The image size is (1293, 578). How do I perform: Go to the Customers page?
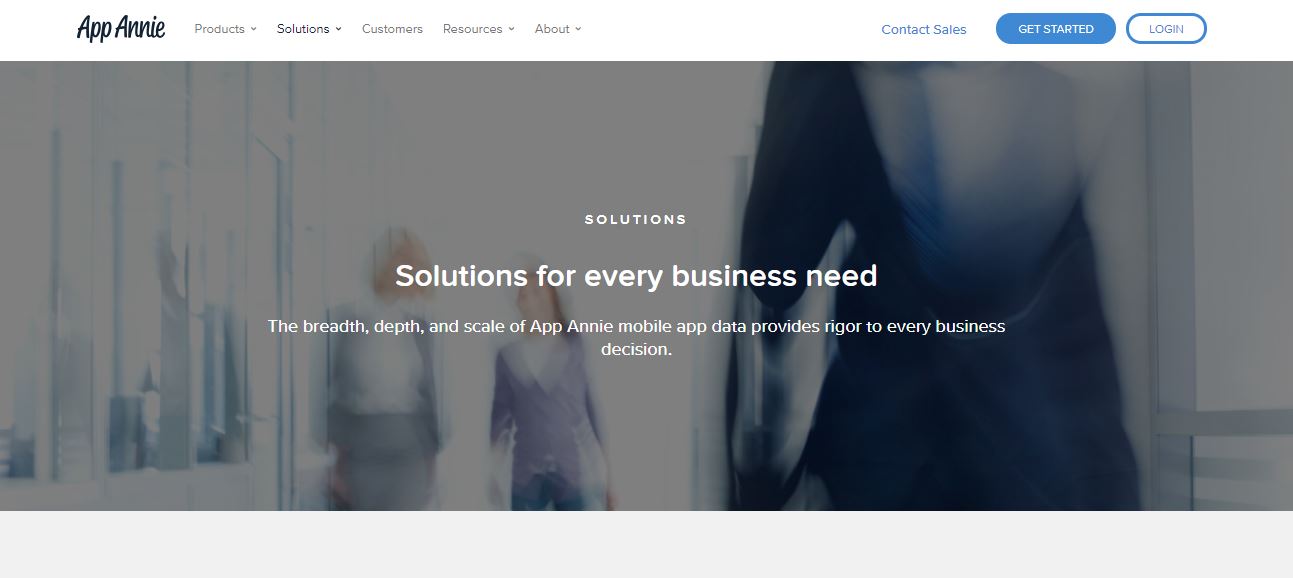click(x=392, y=29)
